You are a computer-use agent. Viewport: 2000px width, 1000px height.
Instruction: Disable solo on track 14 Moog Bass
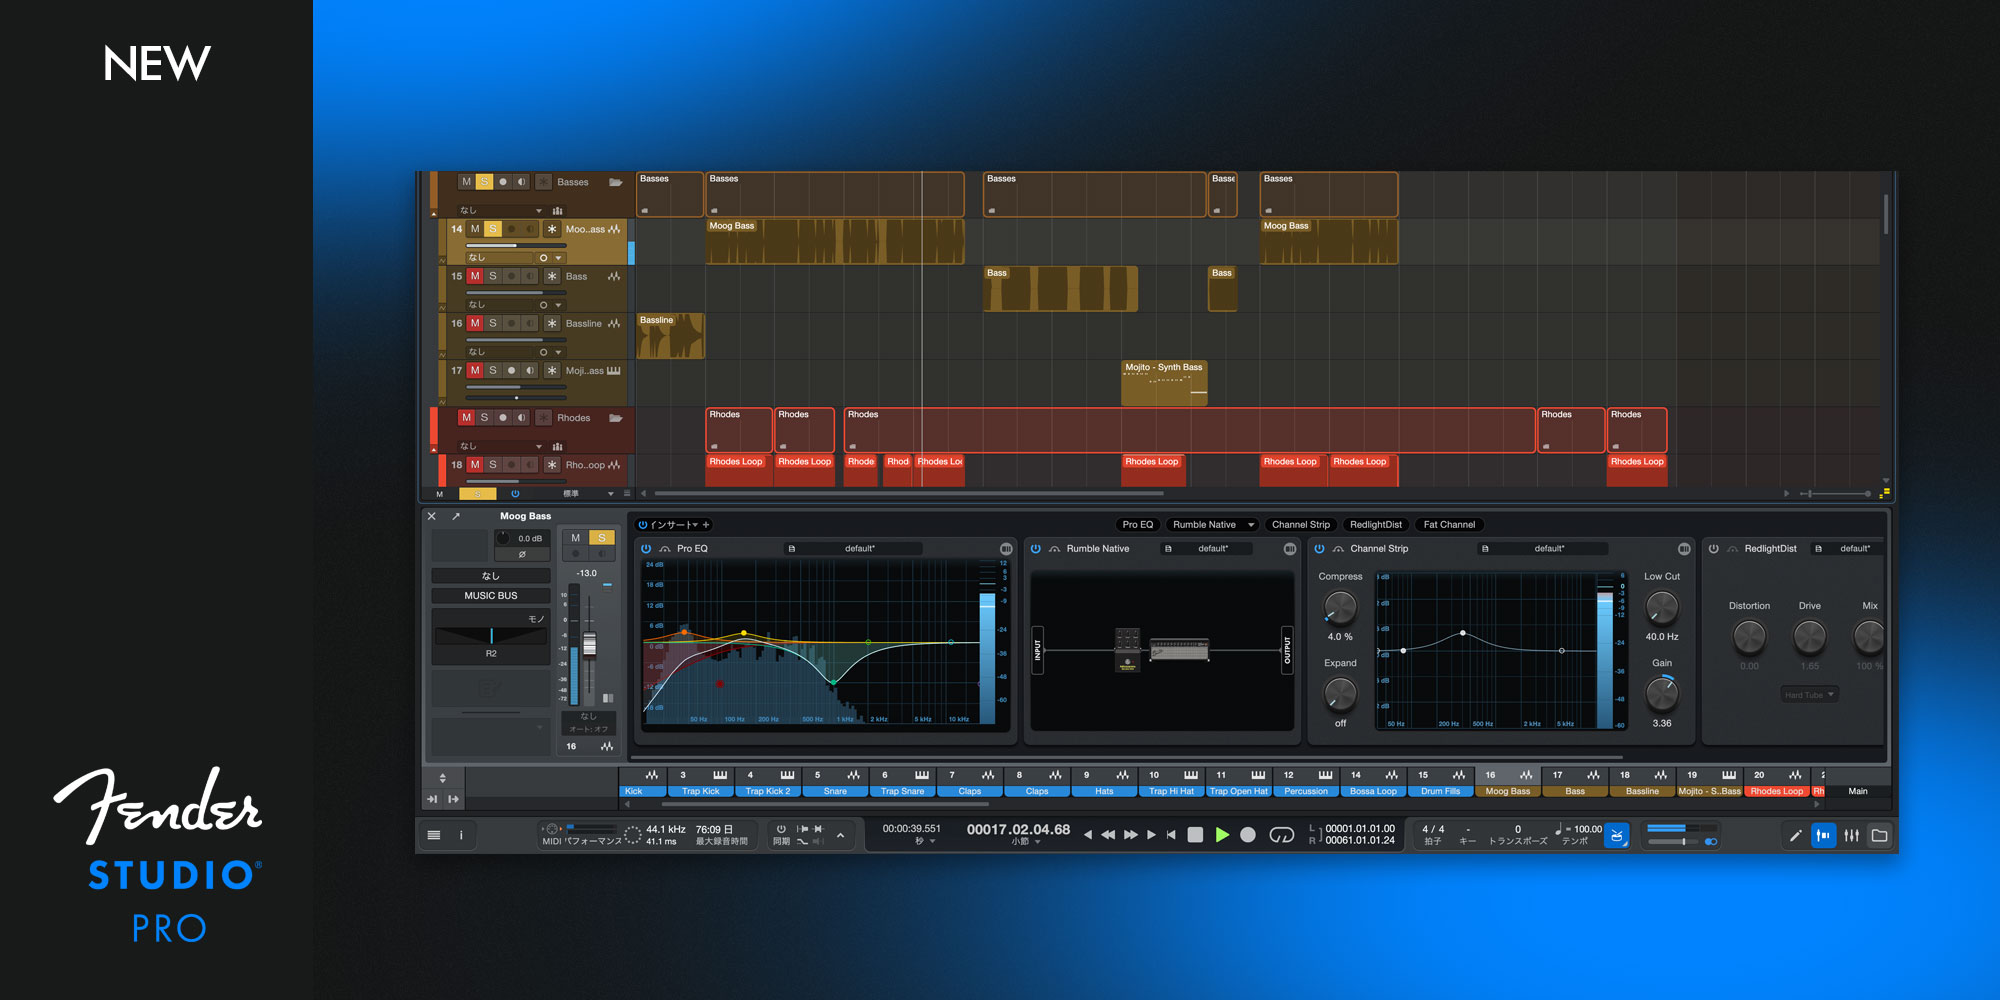click(x=492, y=229)
